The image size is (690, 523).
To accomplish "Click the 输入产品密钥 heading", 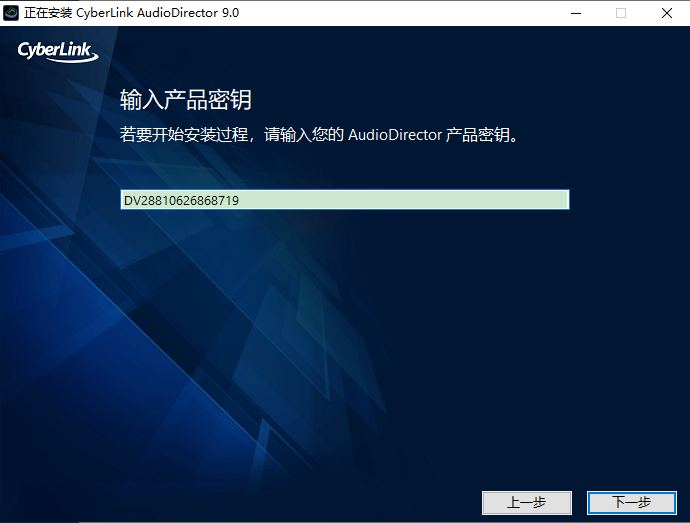I will (x=186, y=99).
